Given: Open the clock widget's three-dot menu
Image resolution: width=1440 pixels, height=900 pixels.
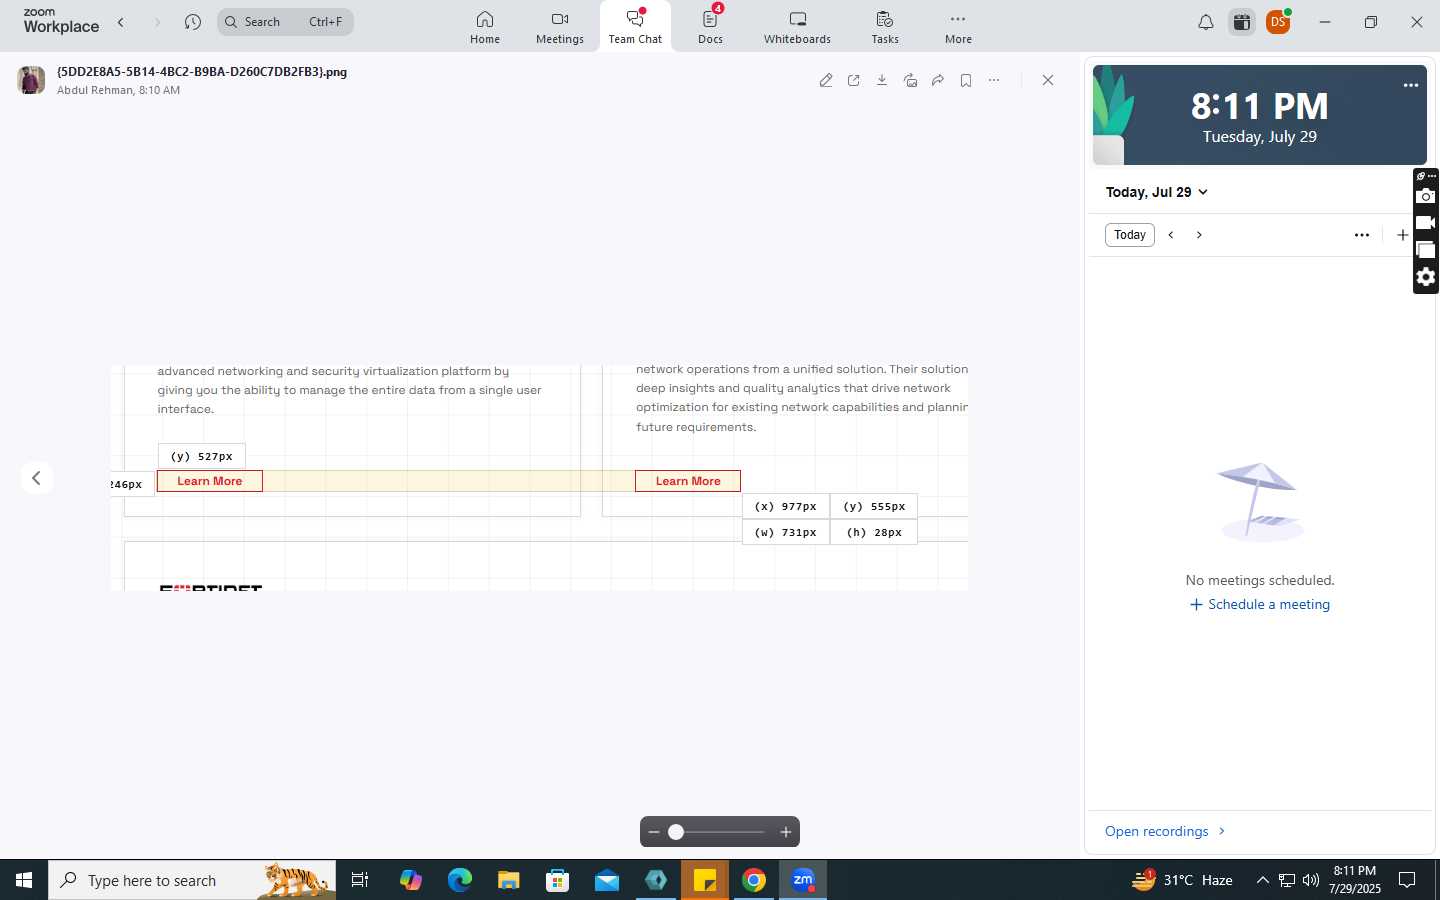Looking at the screenshot, I should coord(1411,86).
